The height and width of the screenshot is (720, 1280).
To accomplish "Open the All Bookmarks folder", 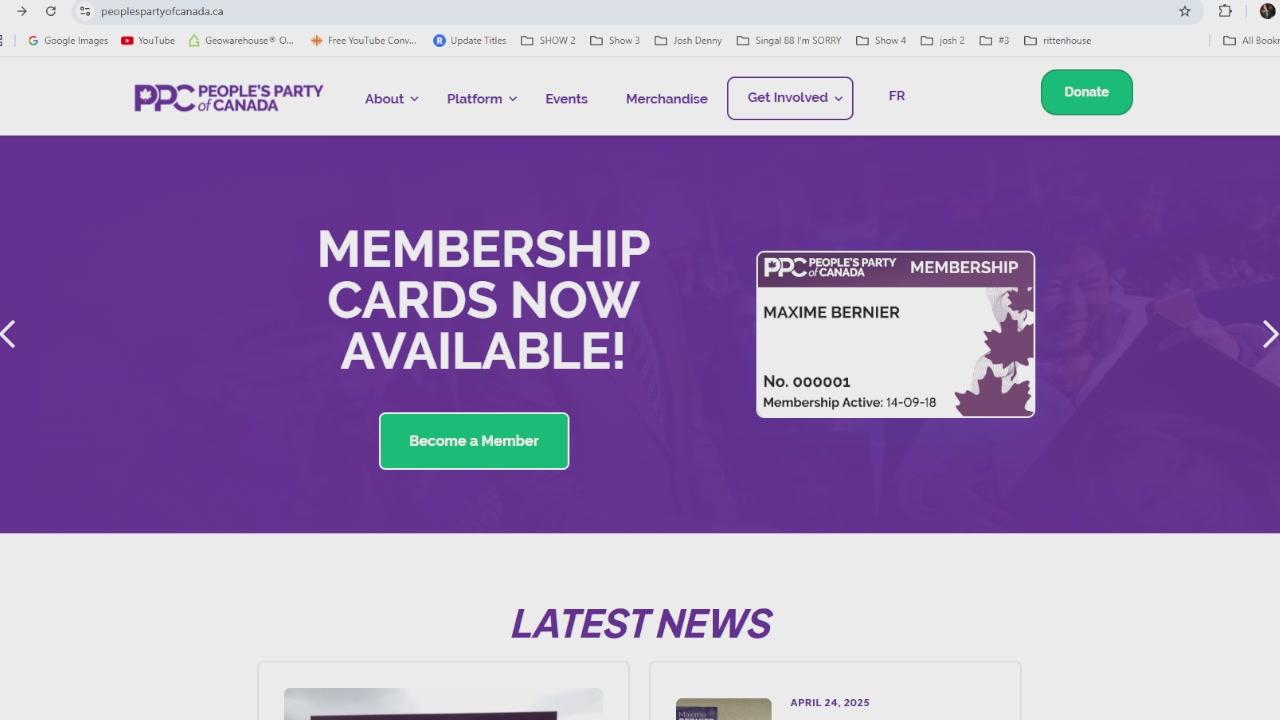I will pyautogui.click(x=1252, y=41).
